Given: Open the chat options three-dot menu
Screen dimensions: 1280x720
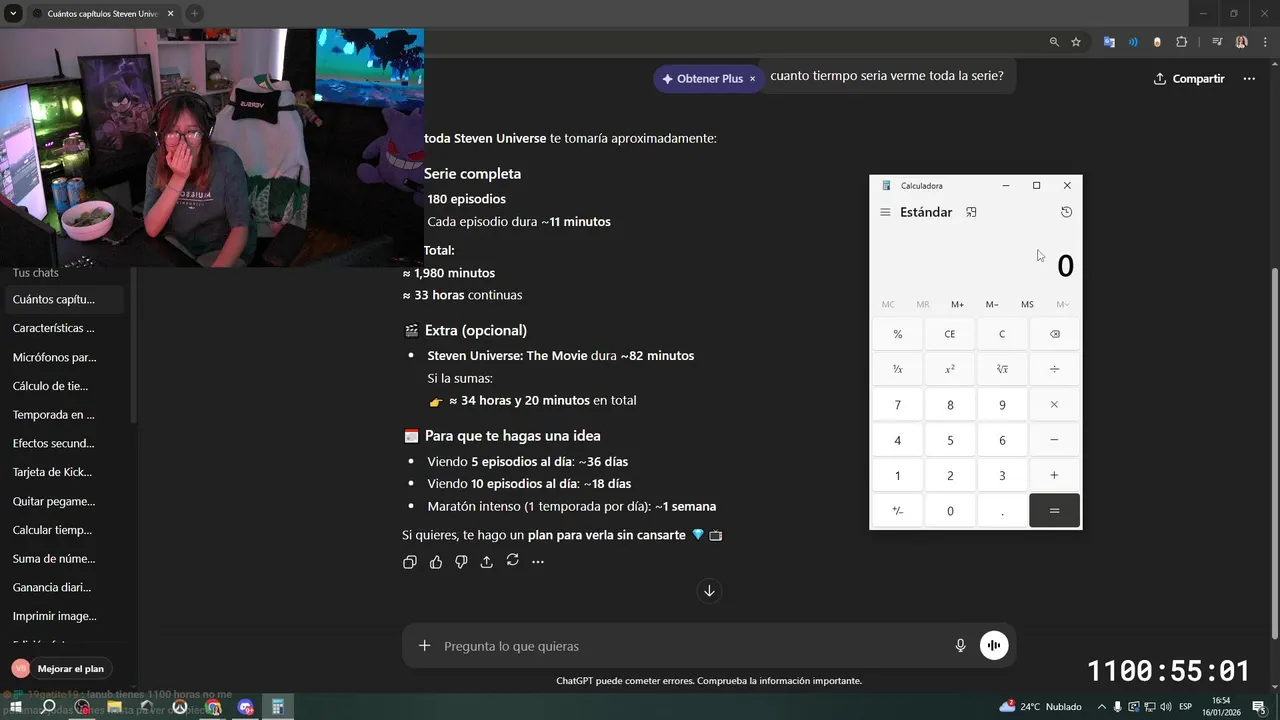Looking at the screenshot, I should pos(1249,78).
